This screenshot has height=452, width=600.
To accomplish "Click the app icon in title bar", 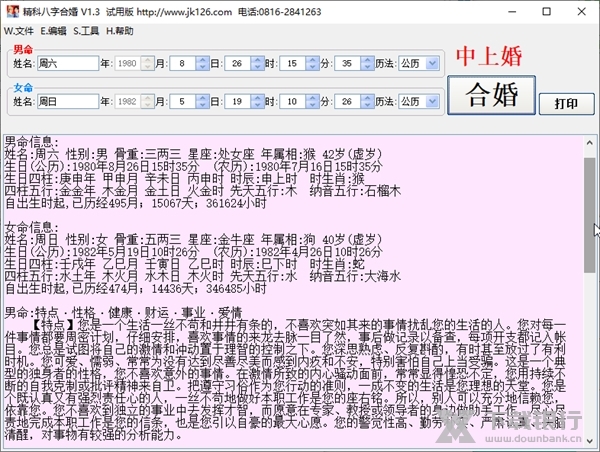I will click(13, 11).
